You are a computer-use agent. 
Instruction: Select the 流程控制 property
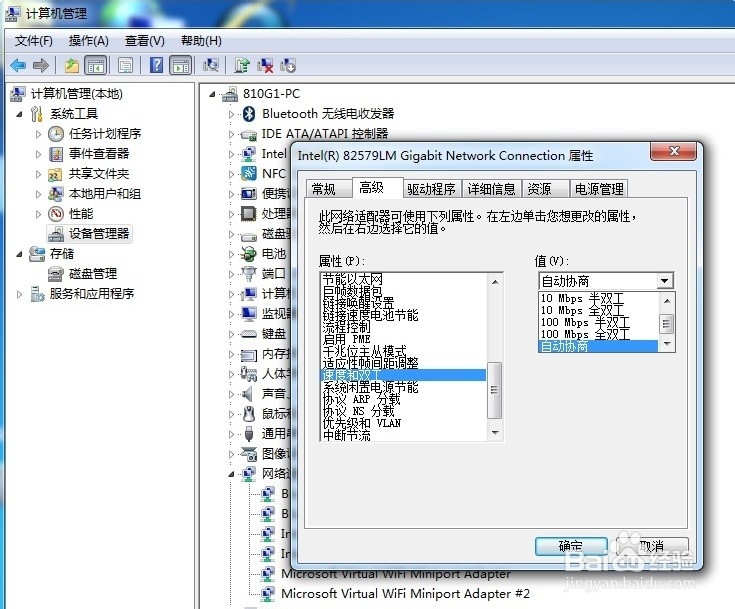pos(403,327)
